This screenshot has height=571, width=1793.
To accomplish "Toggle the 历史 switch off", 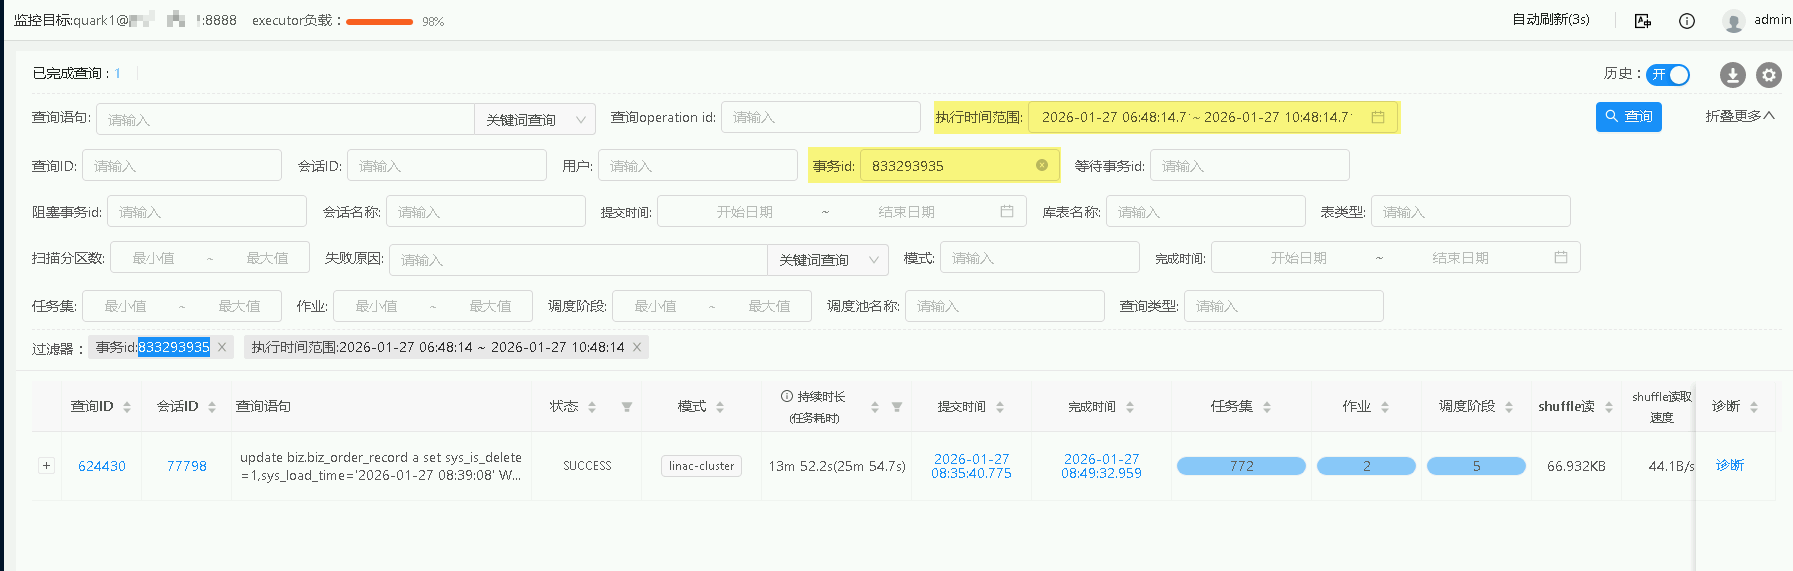I will pos(1668,75).
